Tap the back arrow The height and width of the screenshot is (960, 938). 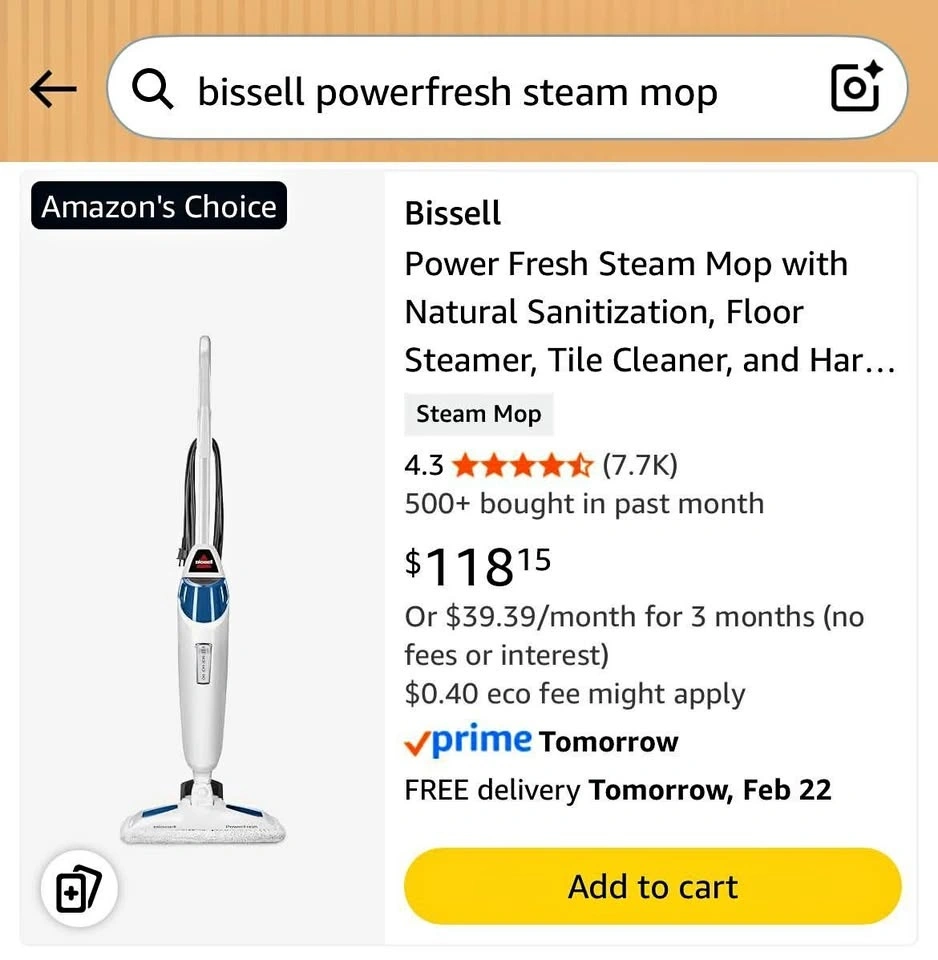(54, 91)
